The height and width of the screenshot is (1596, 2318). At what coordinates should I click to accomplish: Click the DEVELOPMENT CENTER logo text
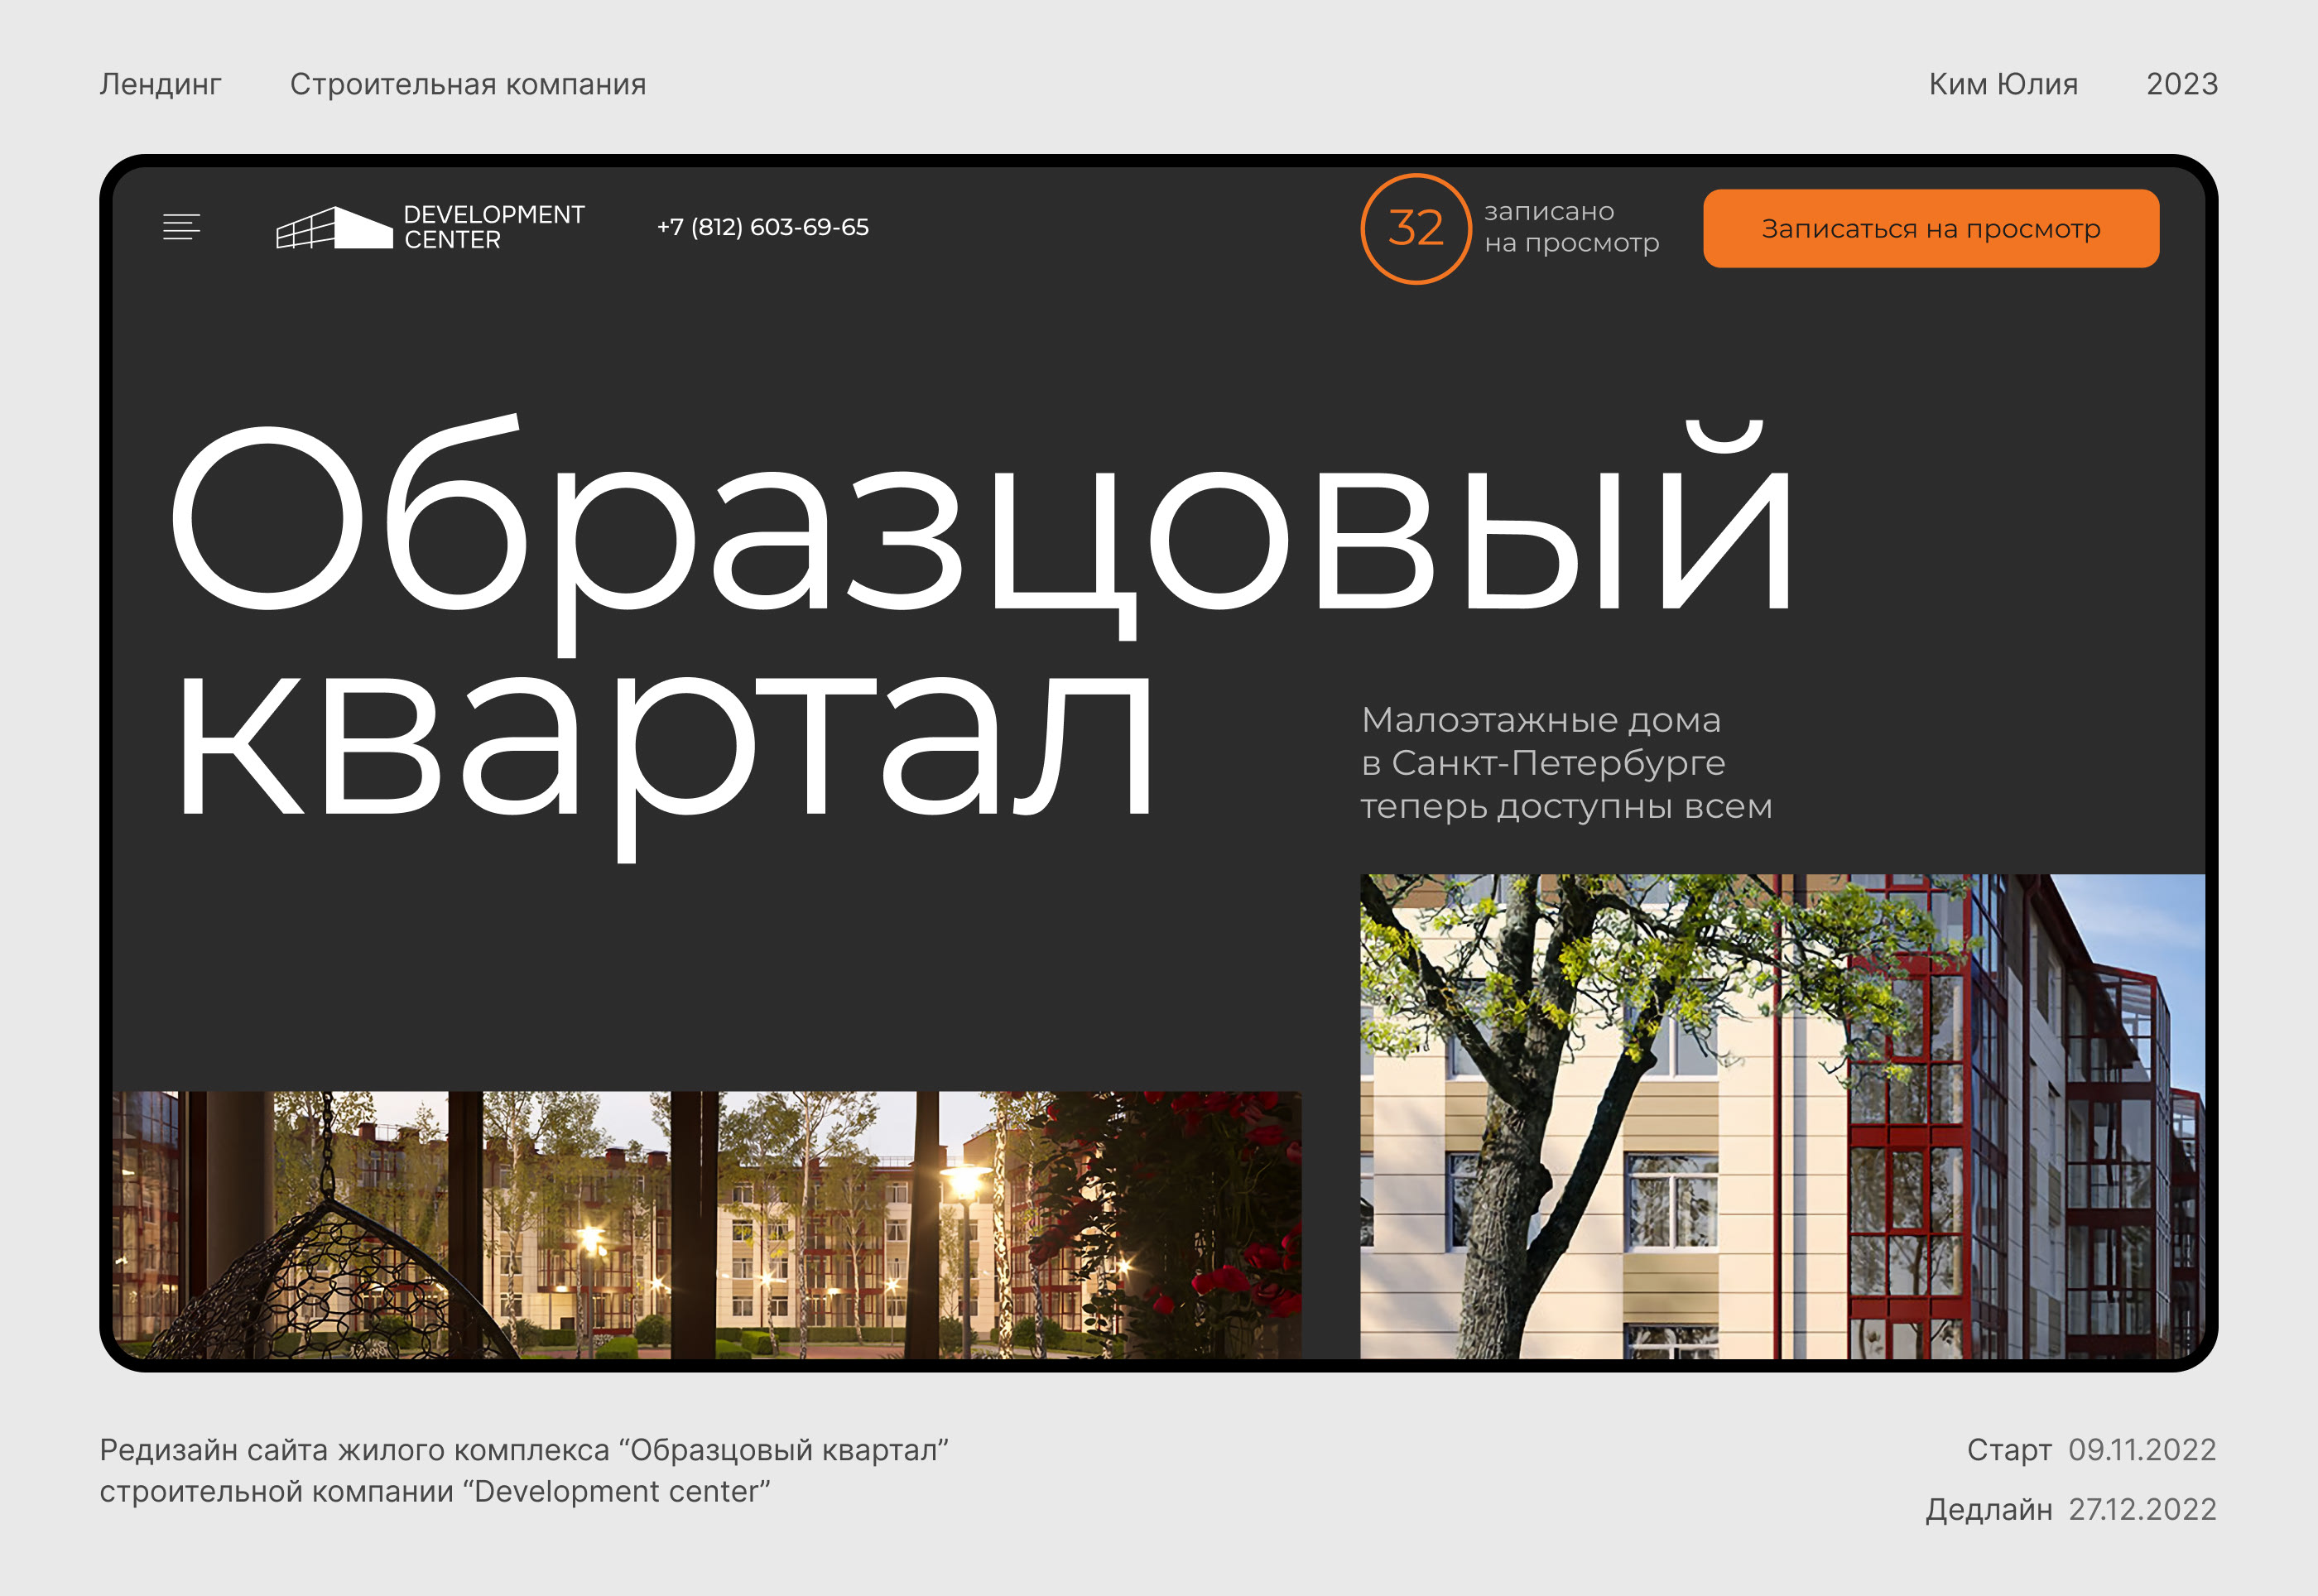pos(493,227)
